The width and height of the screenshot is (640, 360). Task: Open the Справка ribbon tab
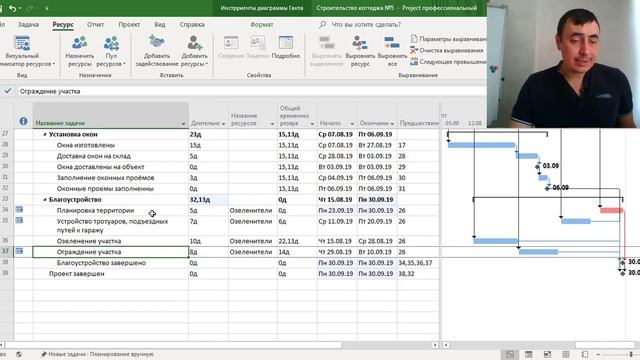click(192, 24)
